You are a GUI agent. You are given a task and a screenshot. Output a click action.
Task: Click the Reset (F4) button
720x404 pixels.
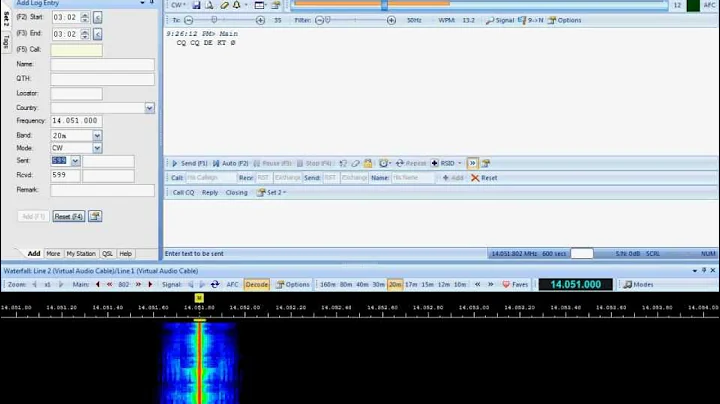coord(68,216)
